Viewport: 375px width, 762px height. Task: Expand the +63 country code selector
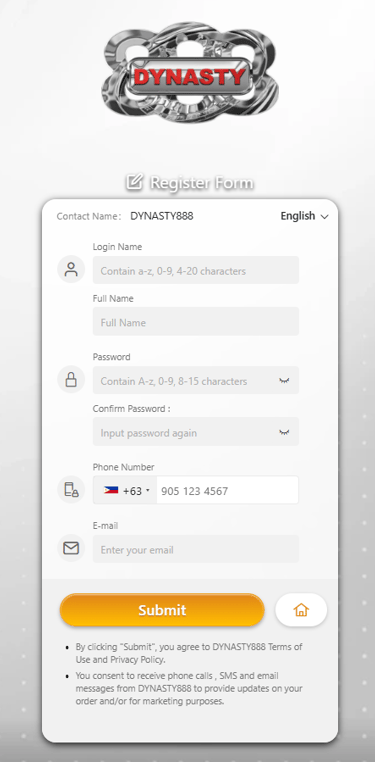125,490
